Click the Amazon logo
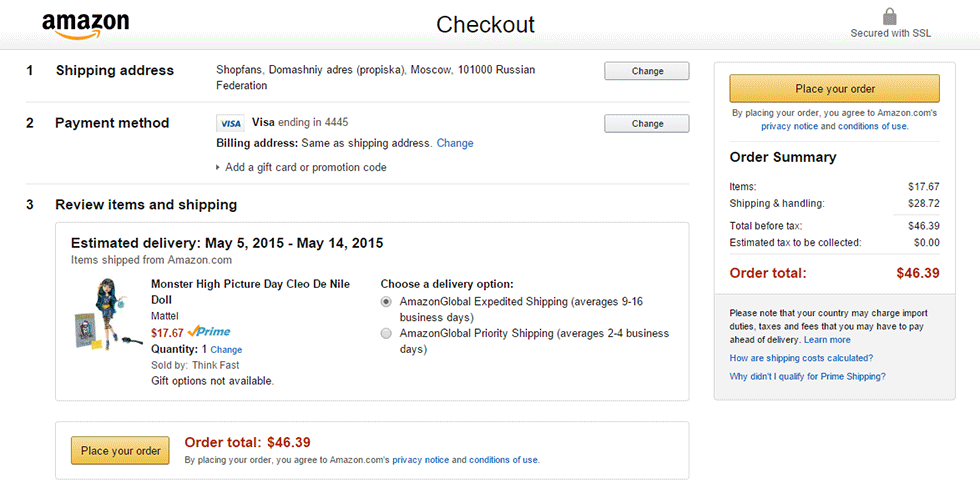Viewport: 980px width, 488px height. point(85,26)
